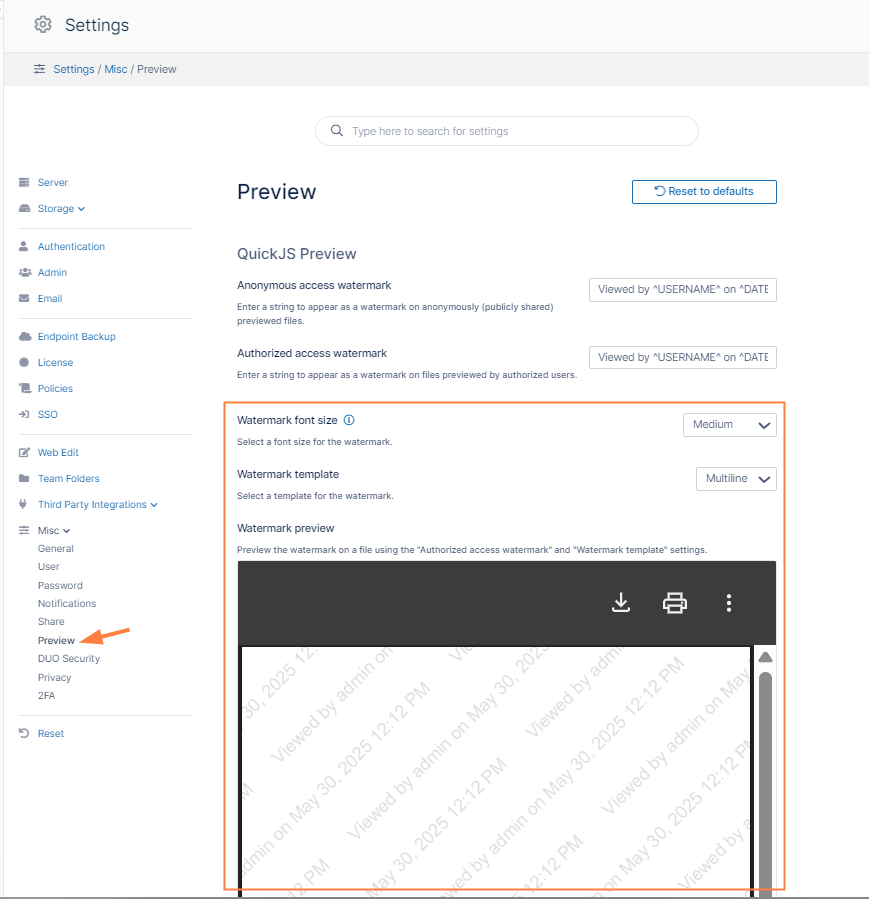This screenshot has width=869, height=899.
Task: Click the Anonymous access watermark text field
Action: [x=683, y=290]
